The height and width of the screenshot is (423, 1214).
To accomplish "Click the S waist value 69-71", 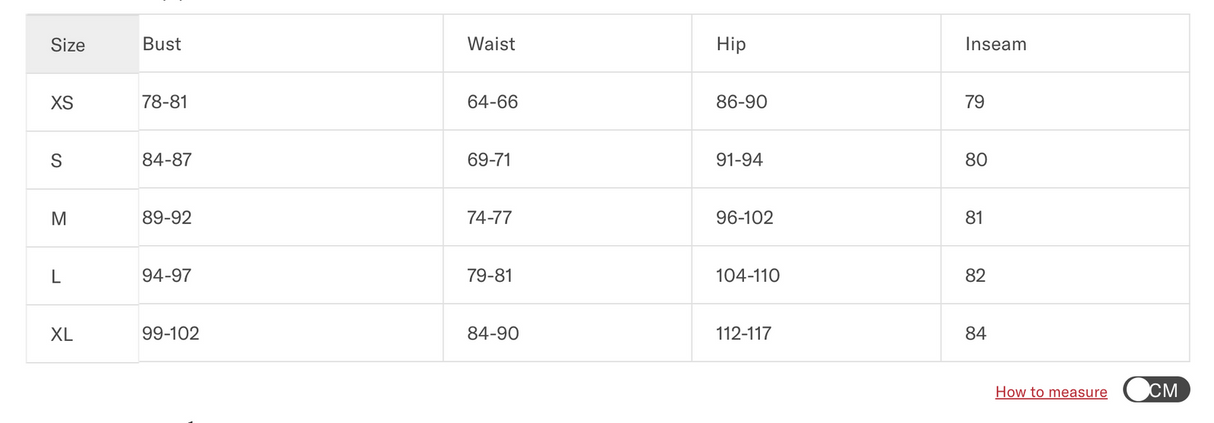I will [x=489, y=160].
